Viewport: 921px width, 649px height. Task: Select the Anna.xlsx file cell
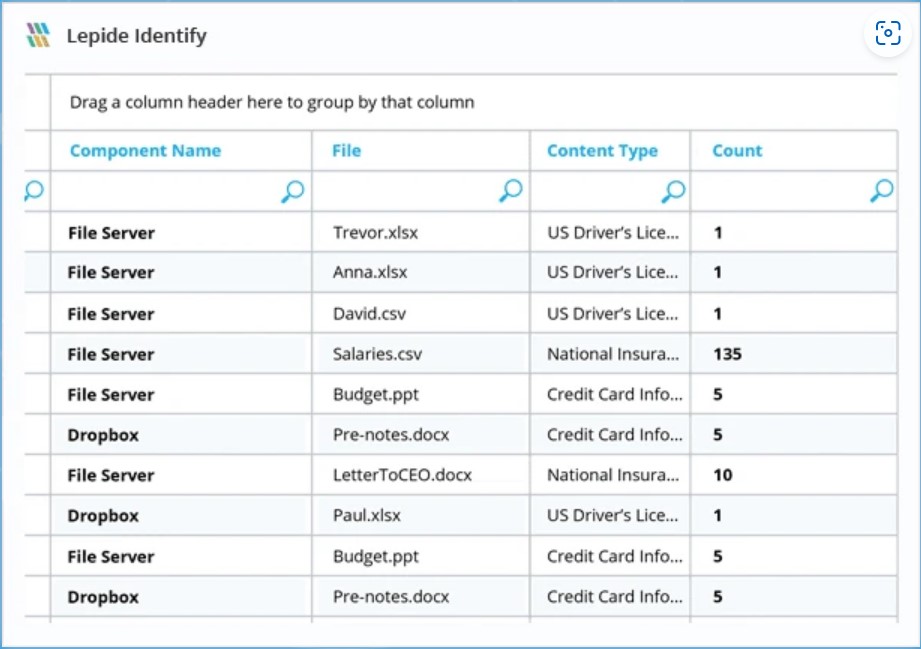point(421,273)
